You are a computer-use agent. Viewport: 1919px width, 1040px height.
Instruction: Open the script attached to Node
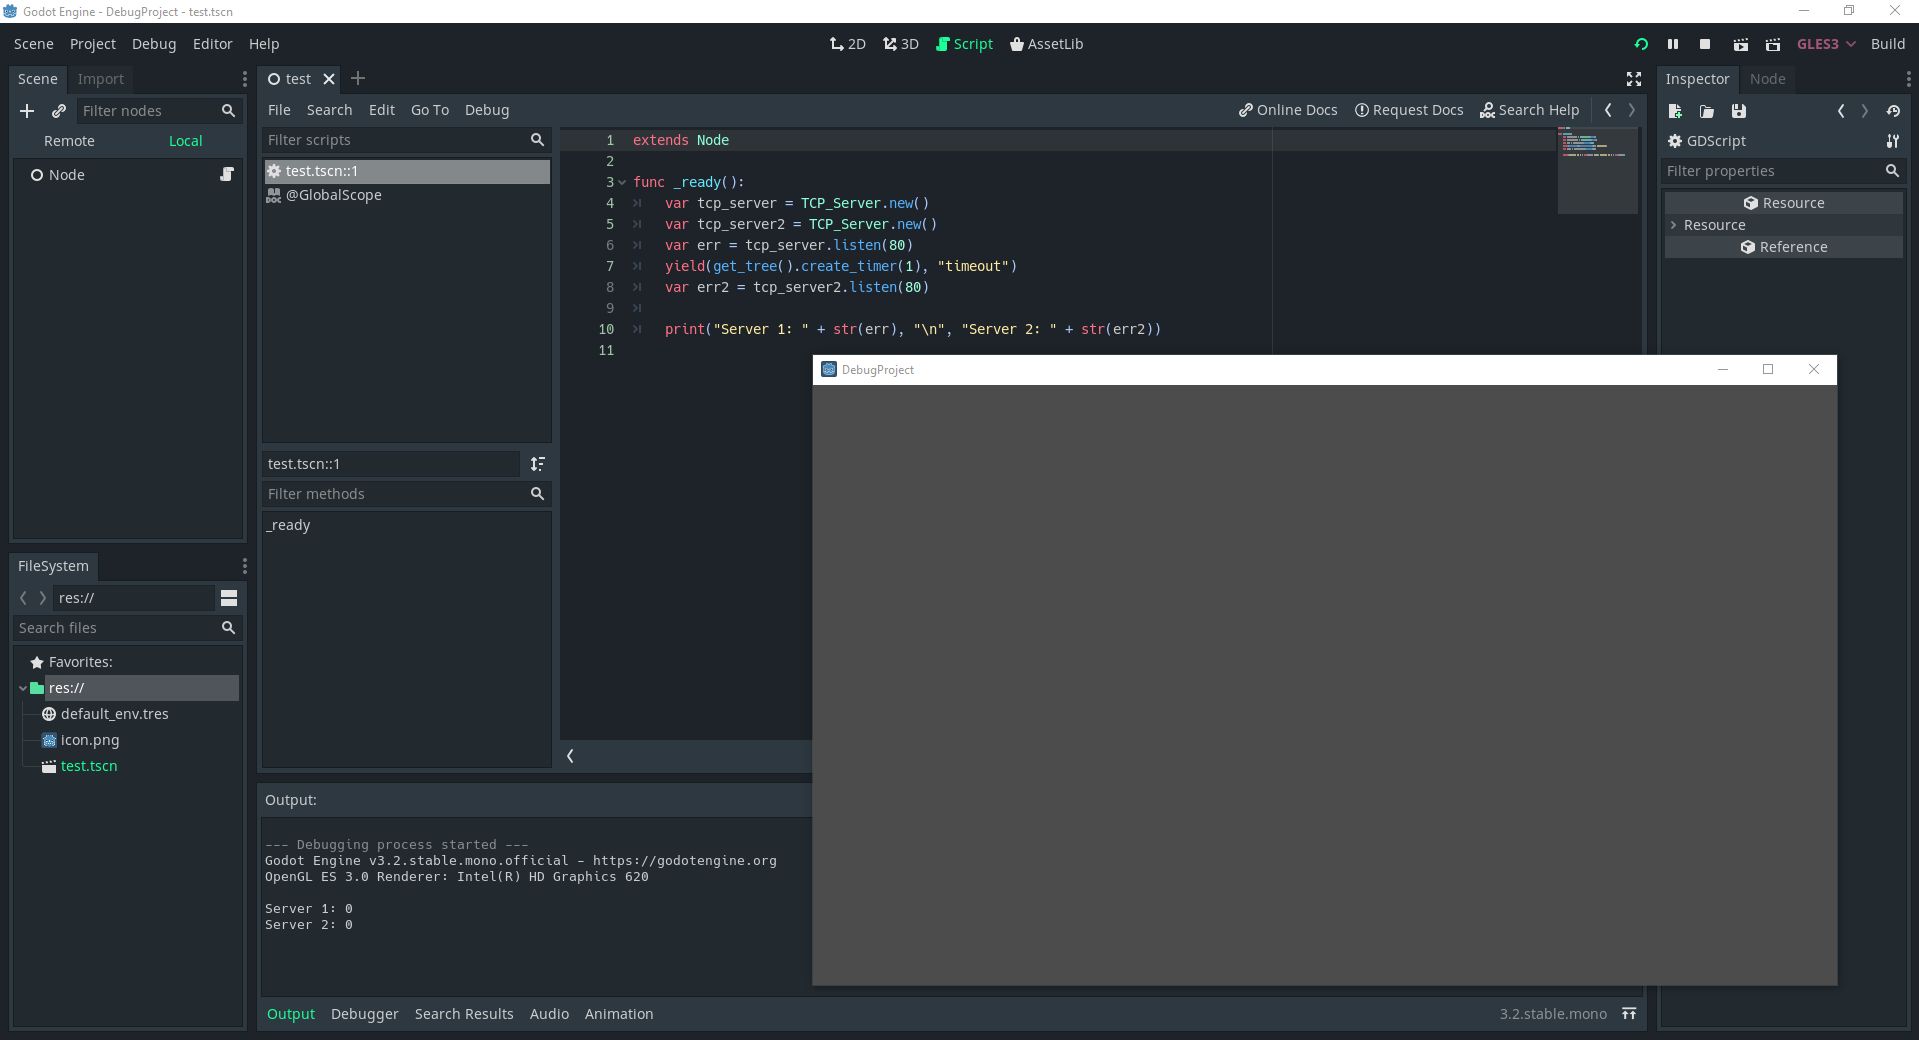(x=227, y=174)
